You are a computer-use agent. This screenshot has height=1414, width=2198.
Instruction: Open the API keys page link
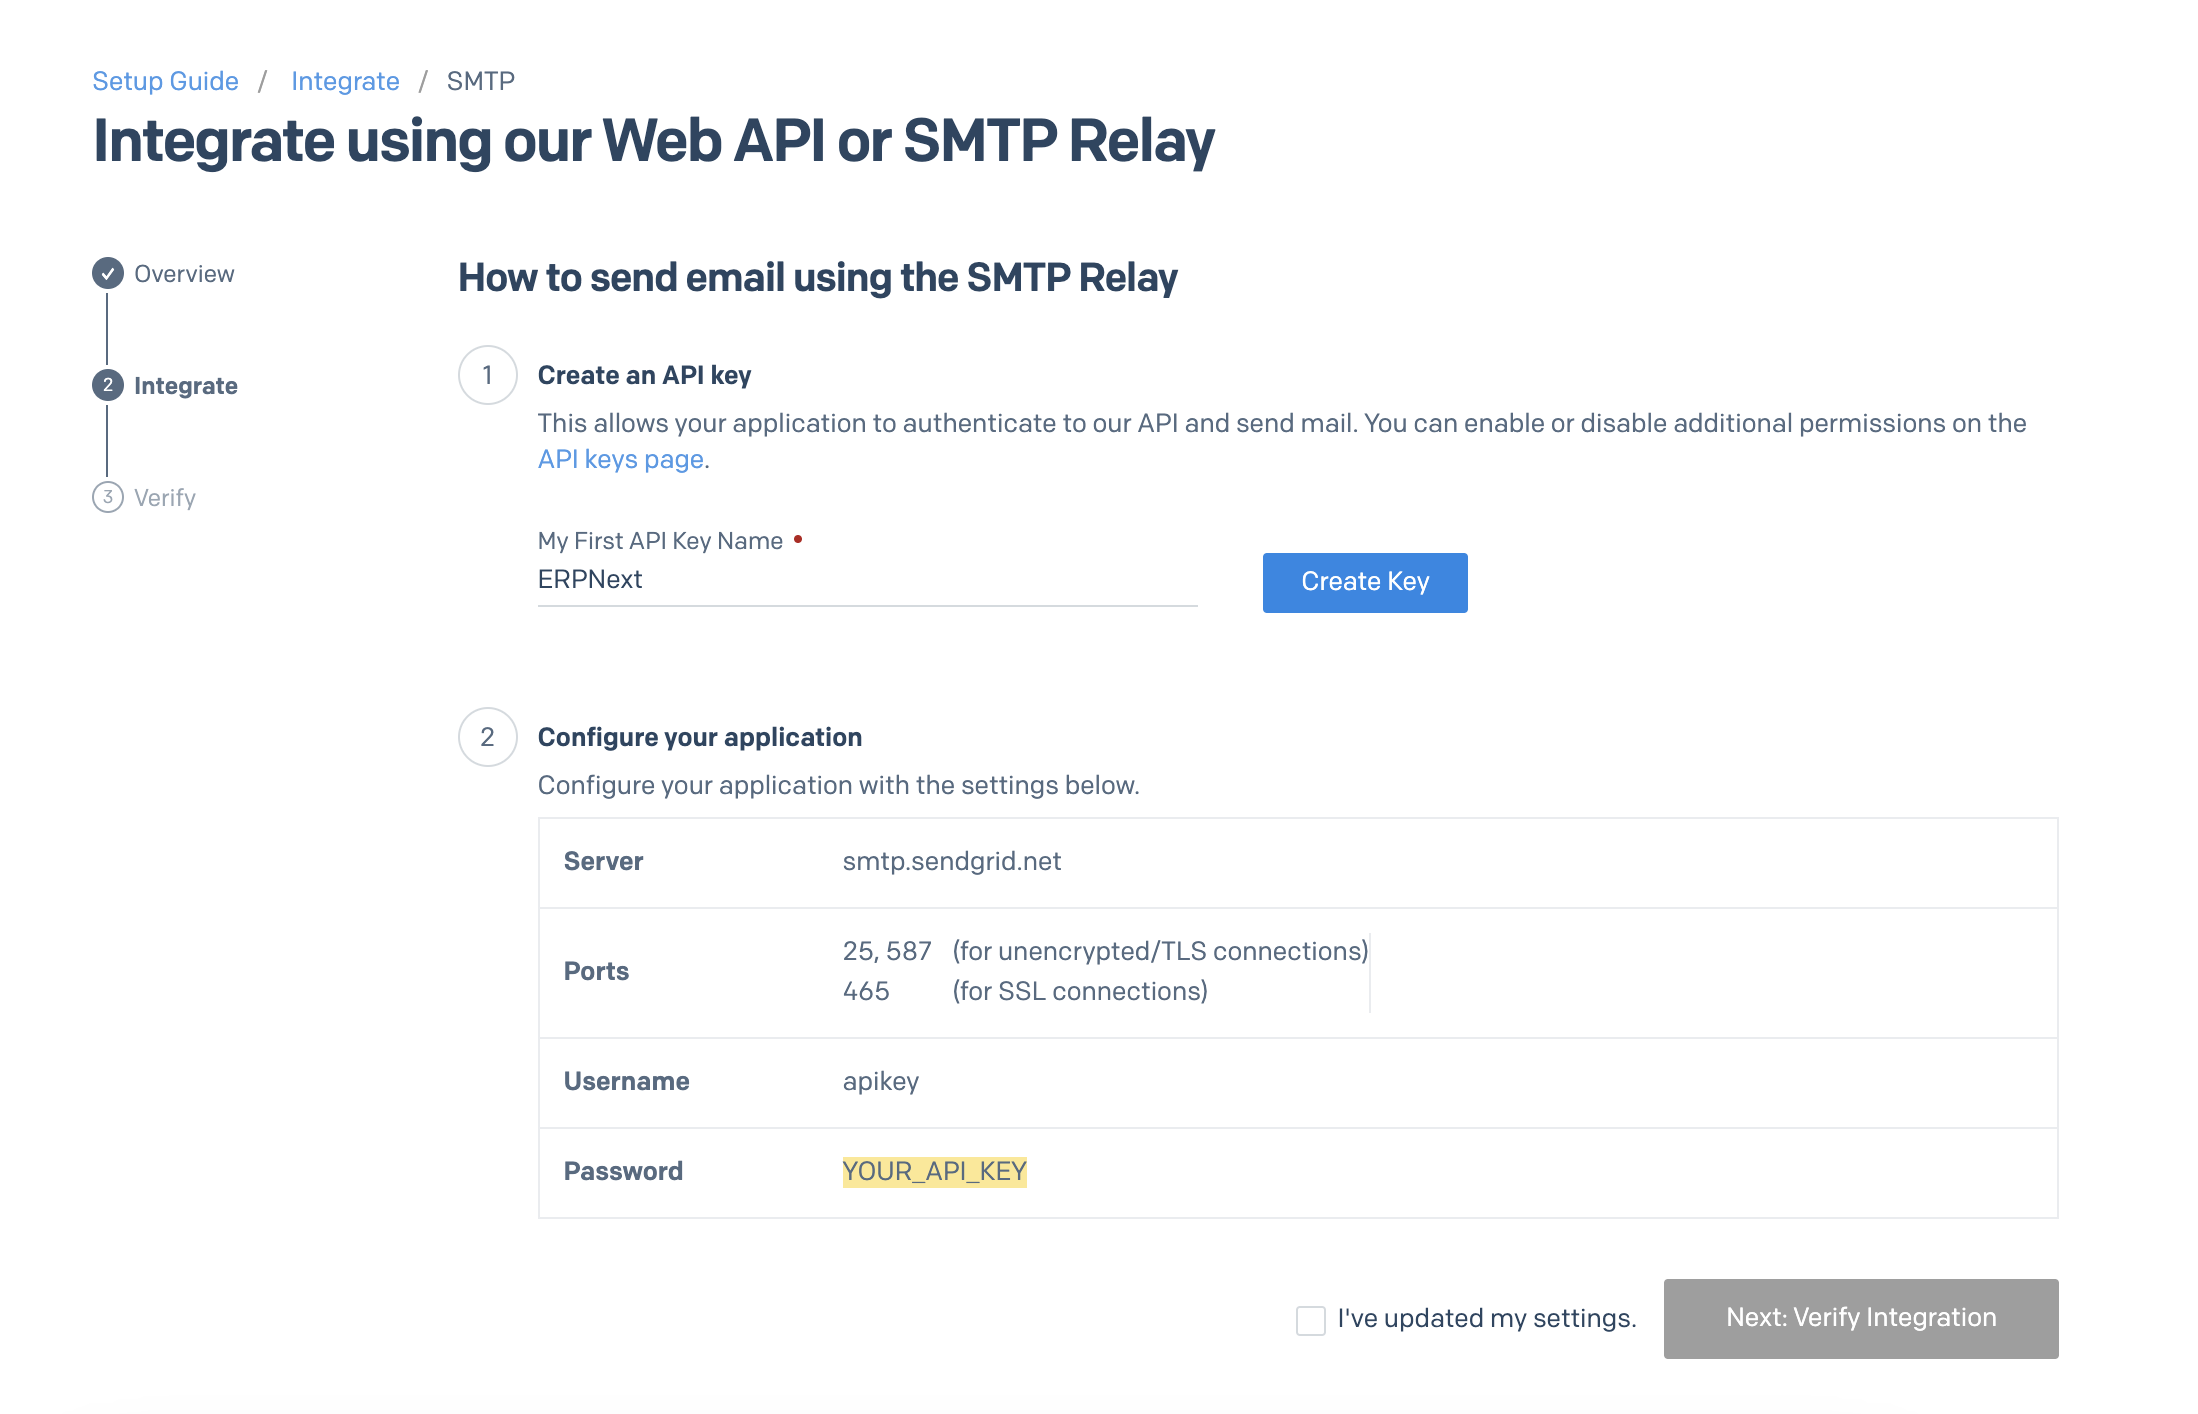(620, 459)
